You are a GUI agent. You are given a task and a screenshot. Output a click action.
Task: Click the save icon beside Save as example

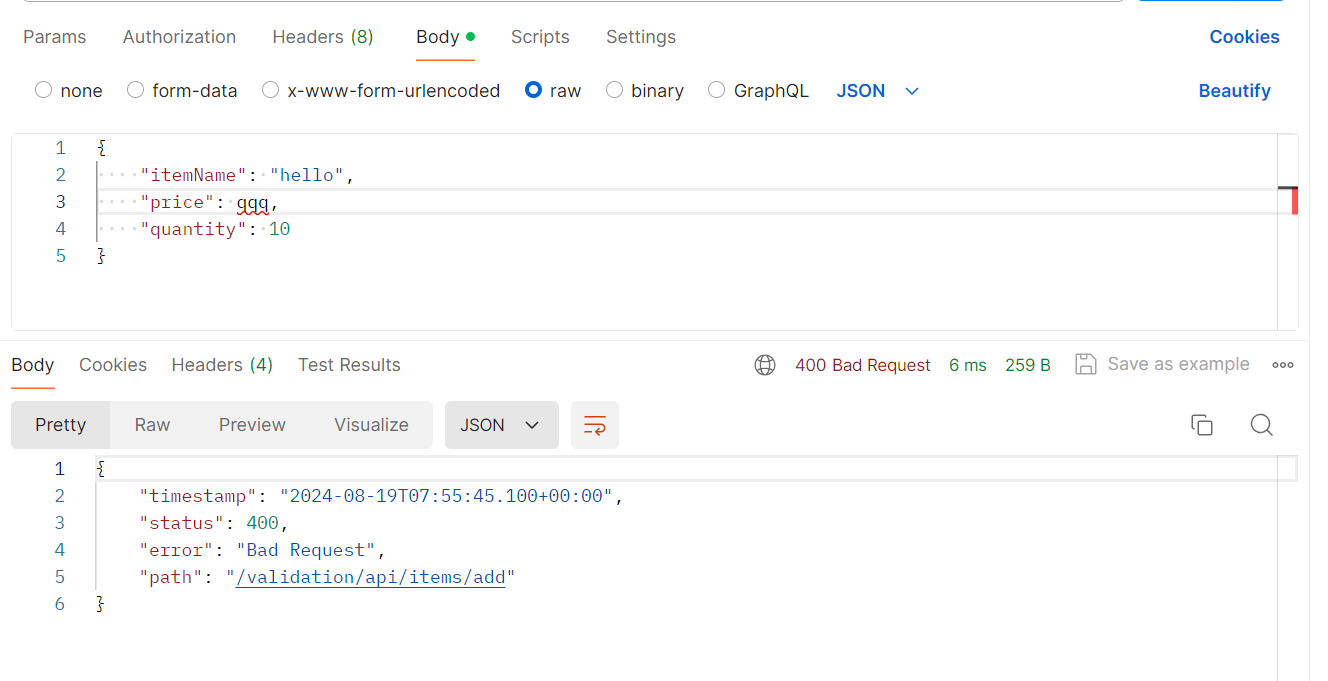click(1085, 364)
